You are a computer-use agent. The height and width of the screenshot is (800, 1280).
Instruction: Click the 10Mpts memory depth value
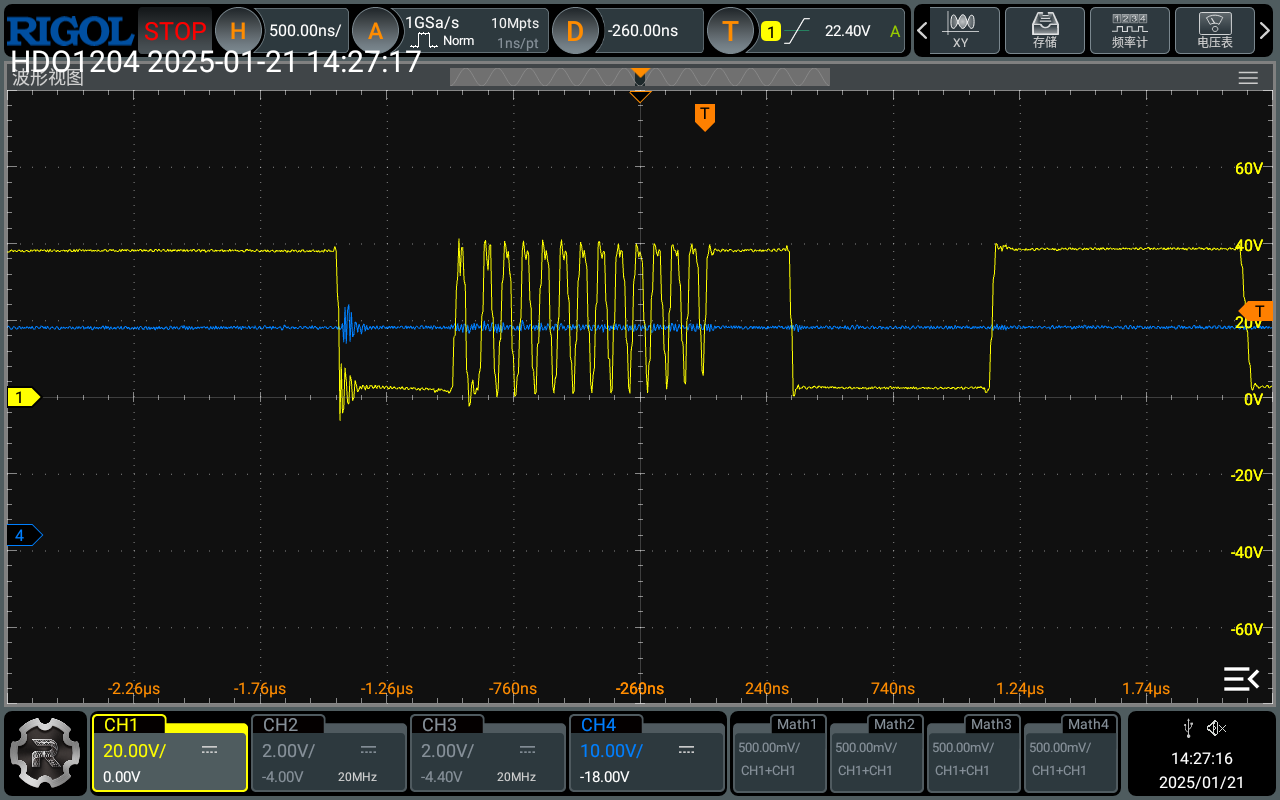pyautogui.click(x=515, y=22)
